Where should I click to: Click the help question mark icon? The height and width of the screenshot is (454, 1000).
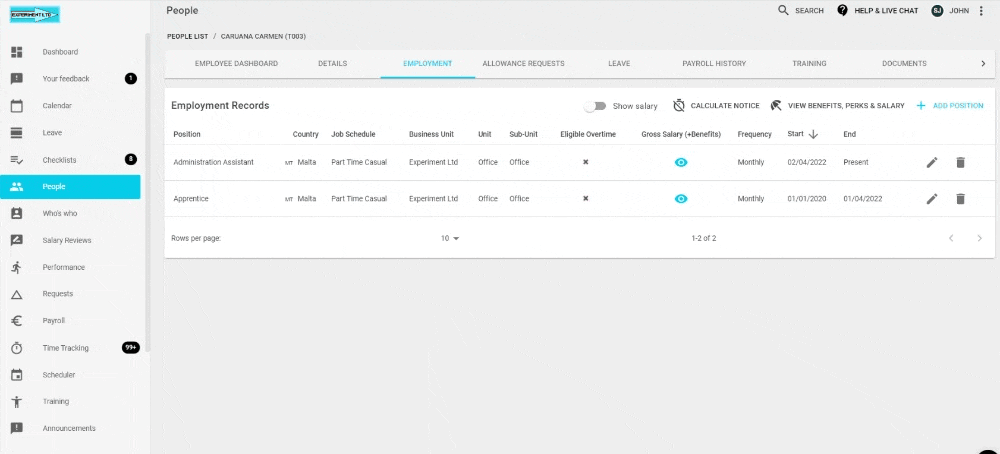tap(842, 10)
